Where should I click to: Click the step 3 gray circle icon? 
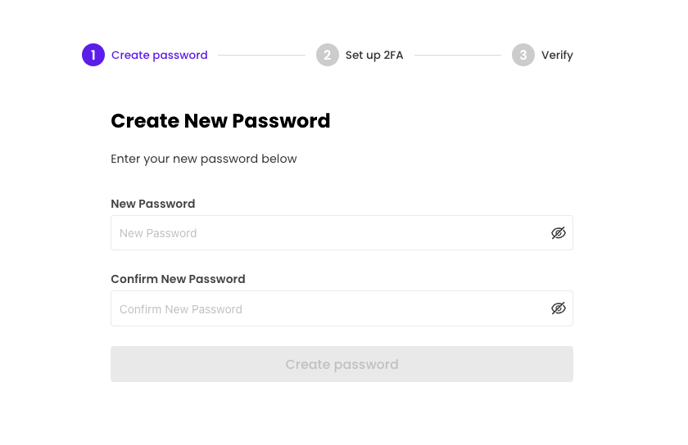[x=523, y=55]
